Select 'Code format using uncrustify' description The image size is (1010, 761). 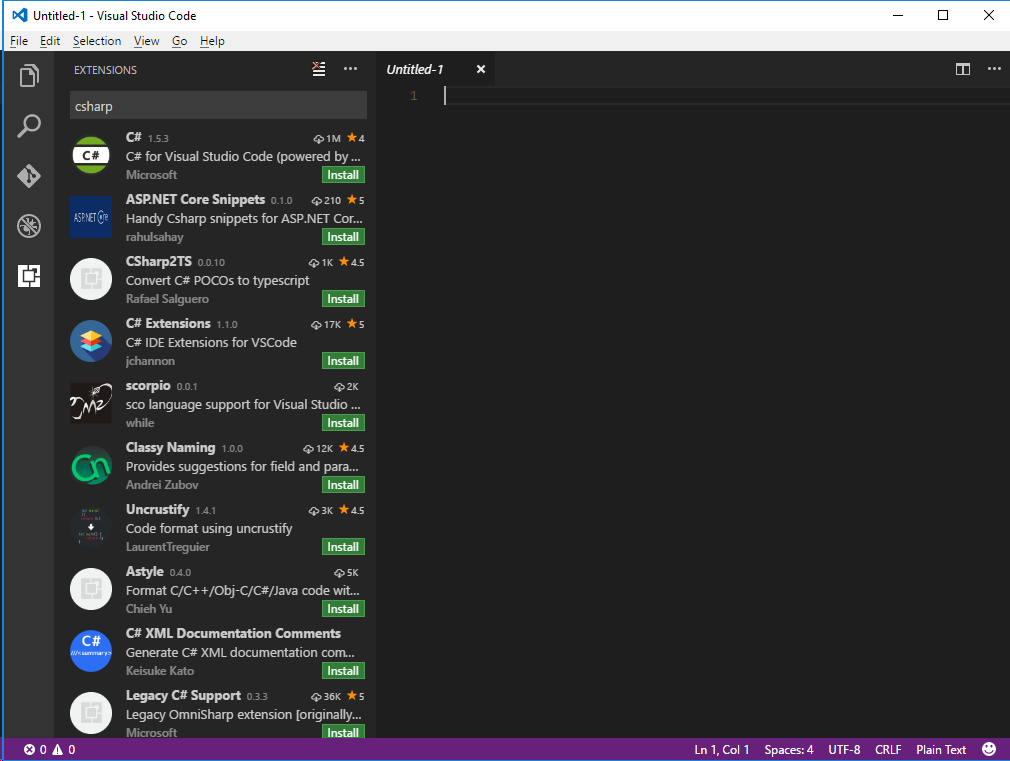(x=209, y=528)
